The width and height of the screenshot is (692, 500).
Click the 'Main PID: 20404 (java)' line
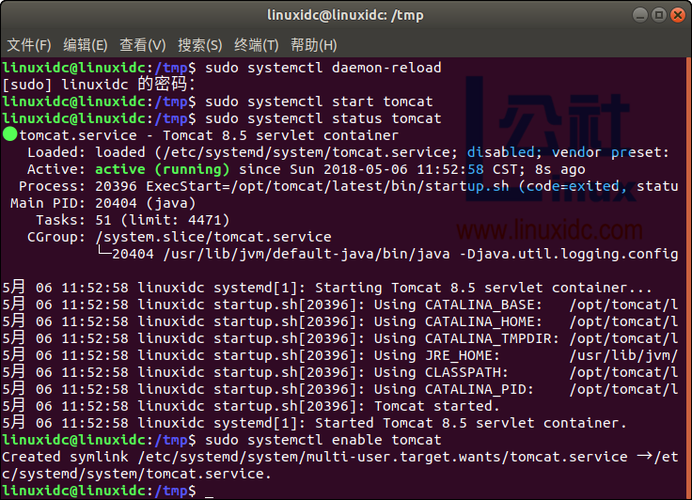pos(103,203)
